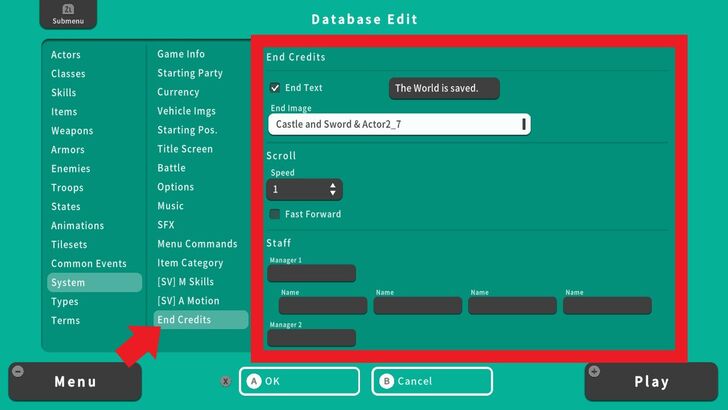Viewport: 728px width, 410px height.
Task: Enable the Fast Forward checkbox
Action: 275,214
